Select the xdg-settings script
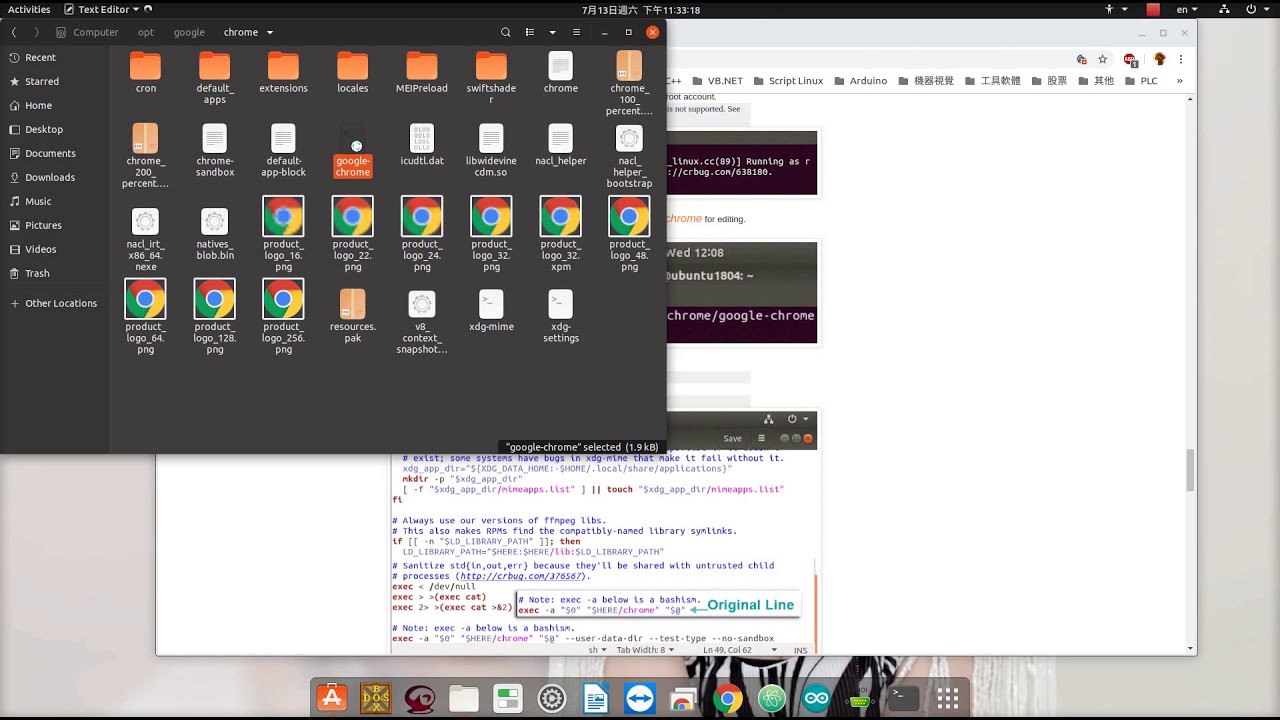The width and height of the screenshot is (1280, 720). coord(561,316)
